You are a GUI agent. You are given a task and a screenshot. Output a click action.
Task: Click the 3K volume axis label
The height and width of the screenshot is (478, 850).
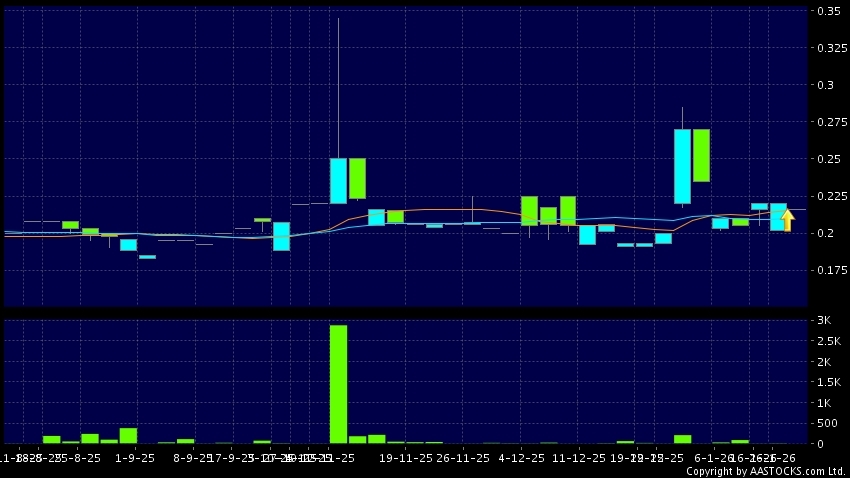point(826,320)
